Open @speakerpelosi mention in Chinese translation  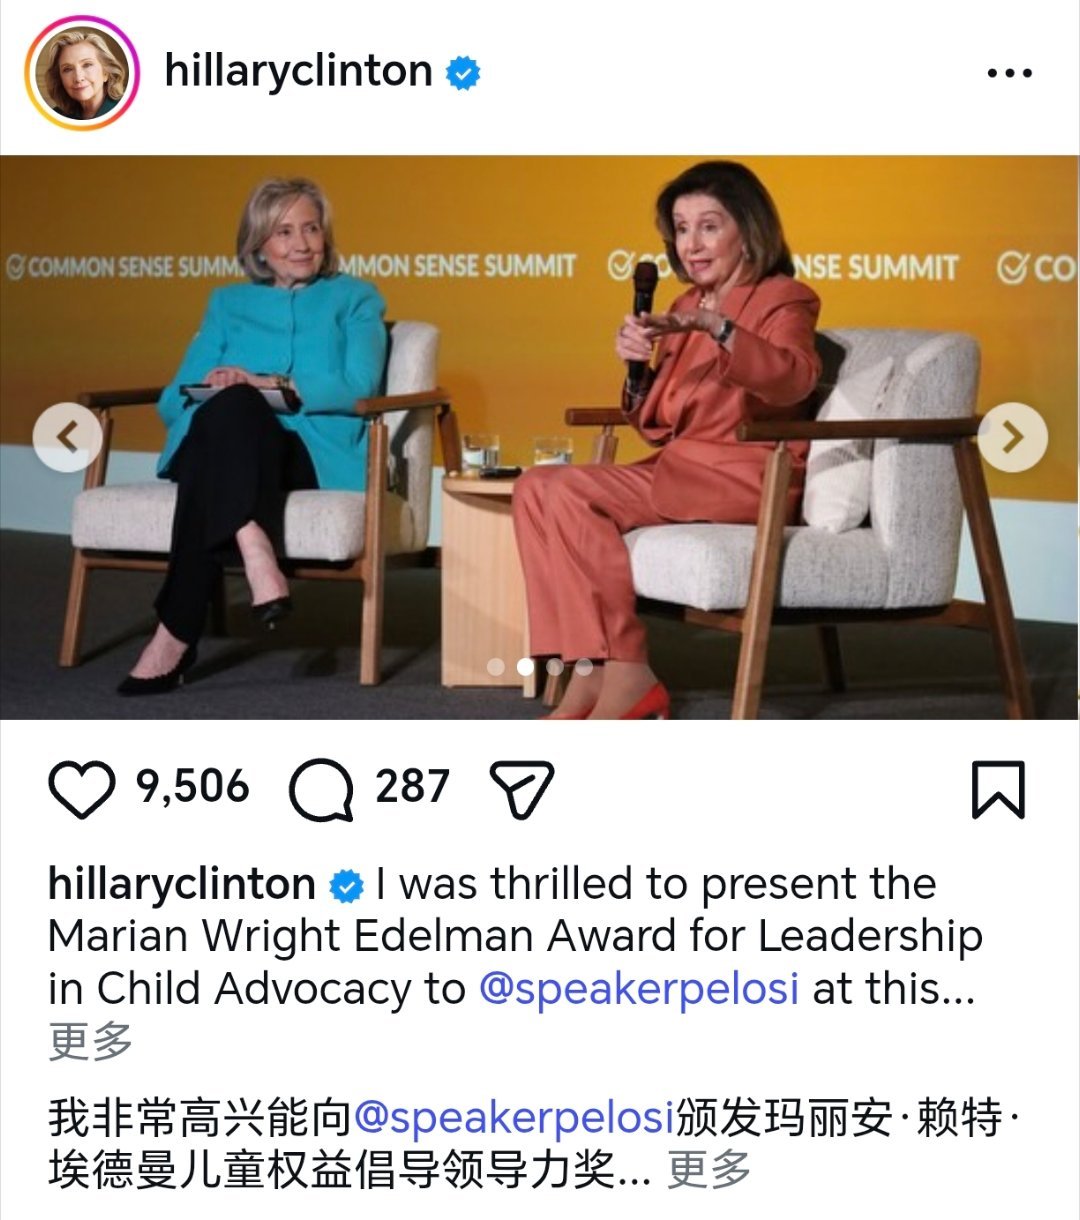tap(514, 1118)
